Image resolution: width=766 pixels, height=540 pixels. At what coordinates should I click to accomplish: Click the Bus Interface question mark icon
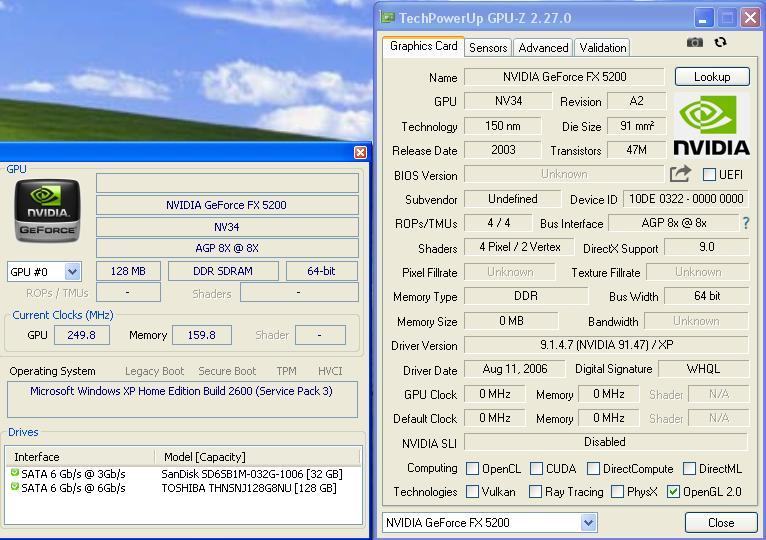click(745, 223)
